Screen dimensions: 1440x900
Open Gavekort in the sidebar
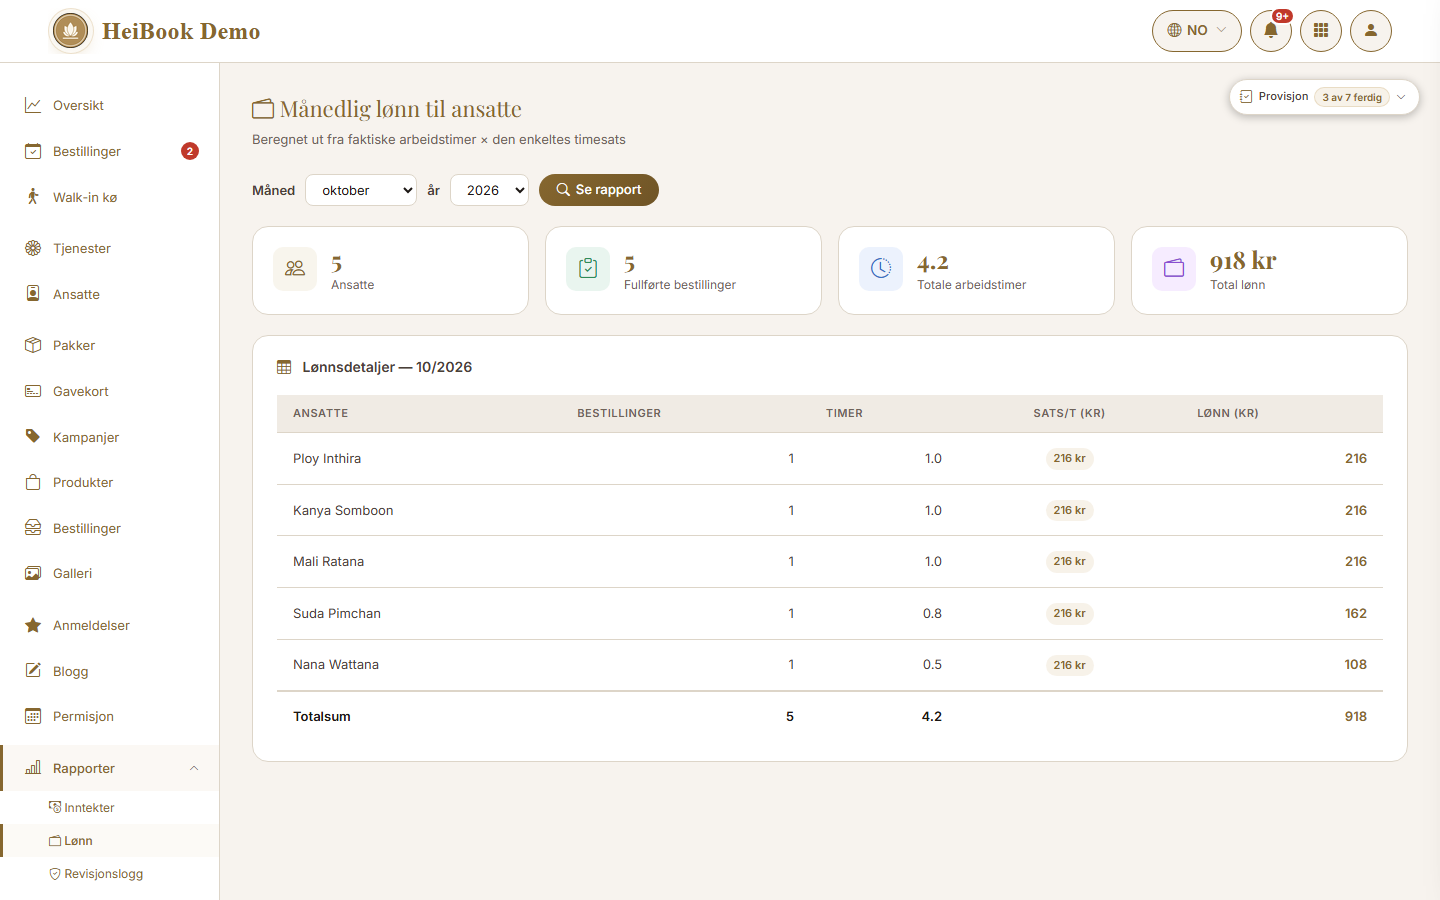tap(110, 391)
